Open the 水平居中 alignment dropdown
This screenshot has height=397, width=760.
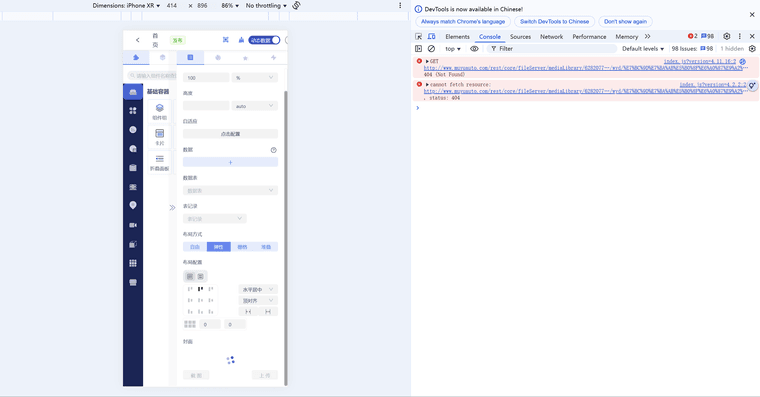tap(258, 289)
